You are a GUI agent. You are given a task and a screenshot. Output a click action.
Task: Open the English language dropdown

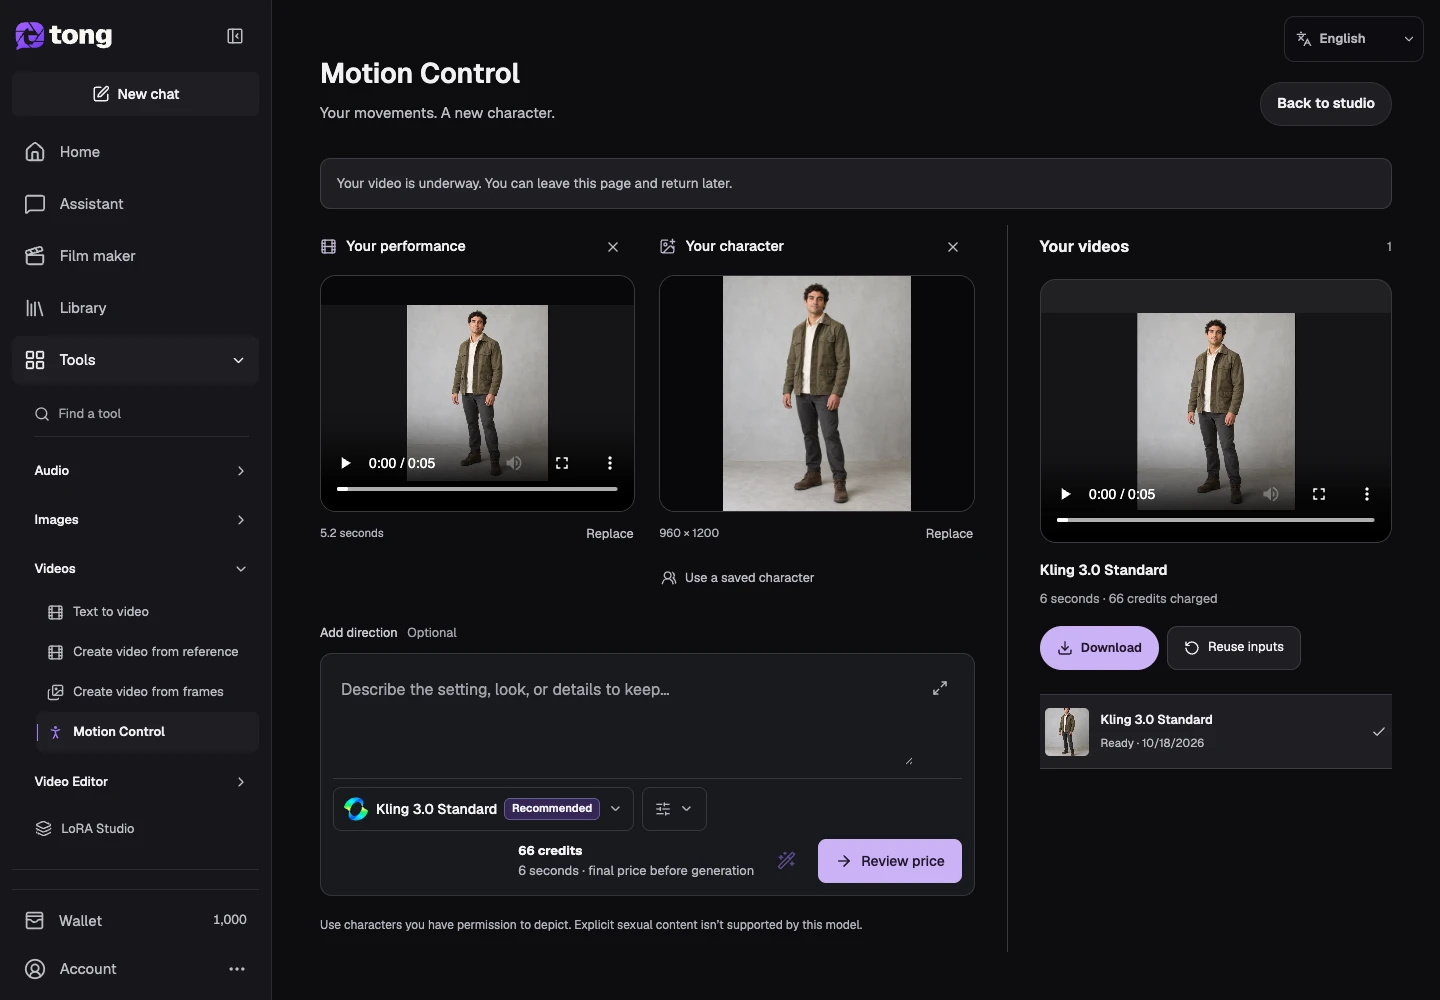[1354, 39]
